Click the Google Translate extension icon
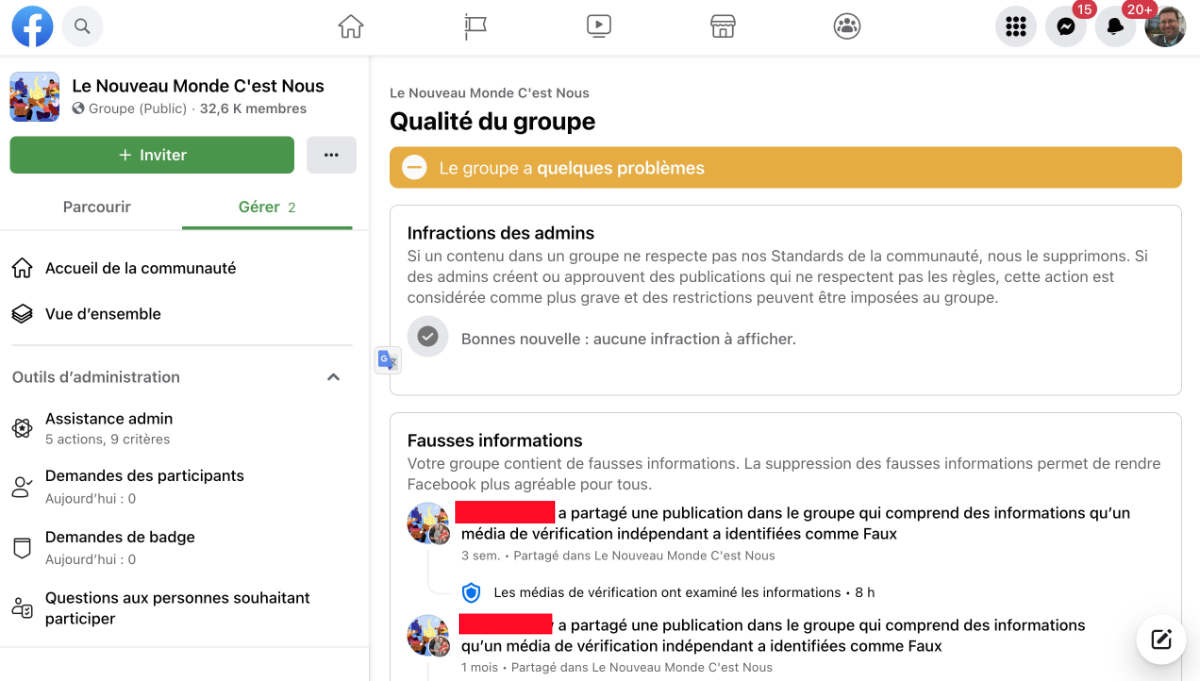The width and height of the screenshot is (1200, 681). click(388, 360)
